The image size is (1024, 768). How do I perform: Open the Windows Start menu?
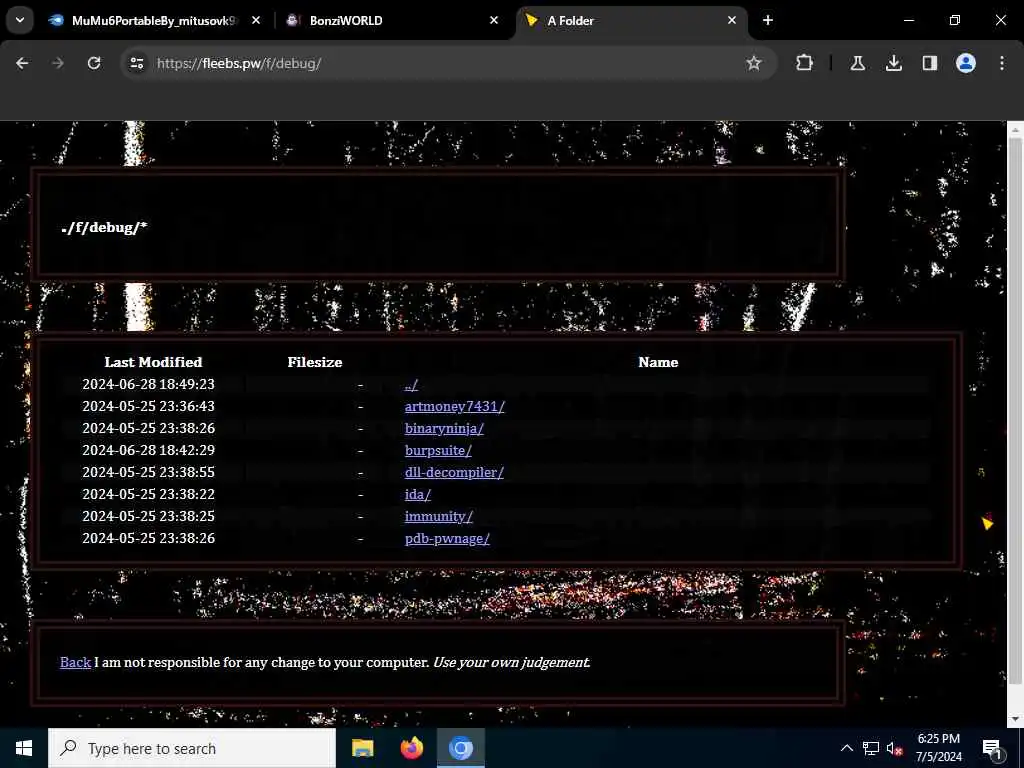pos(24,748)
